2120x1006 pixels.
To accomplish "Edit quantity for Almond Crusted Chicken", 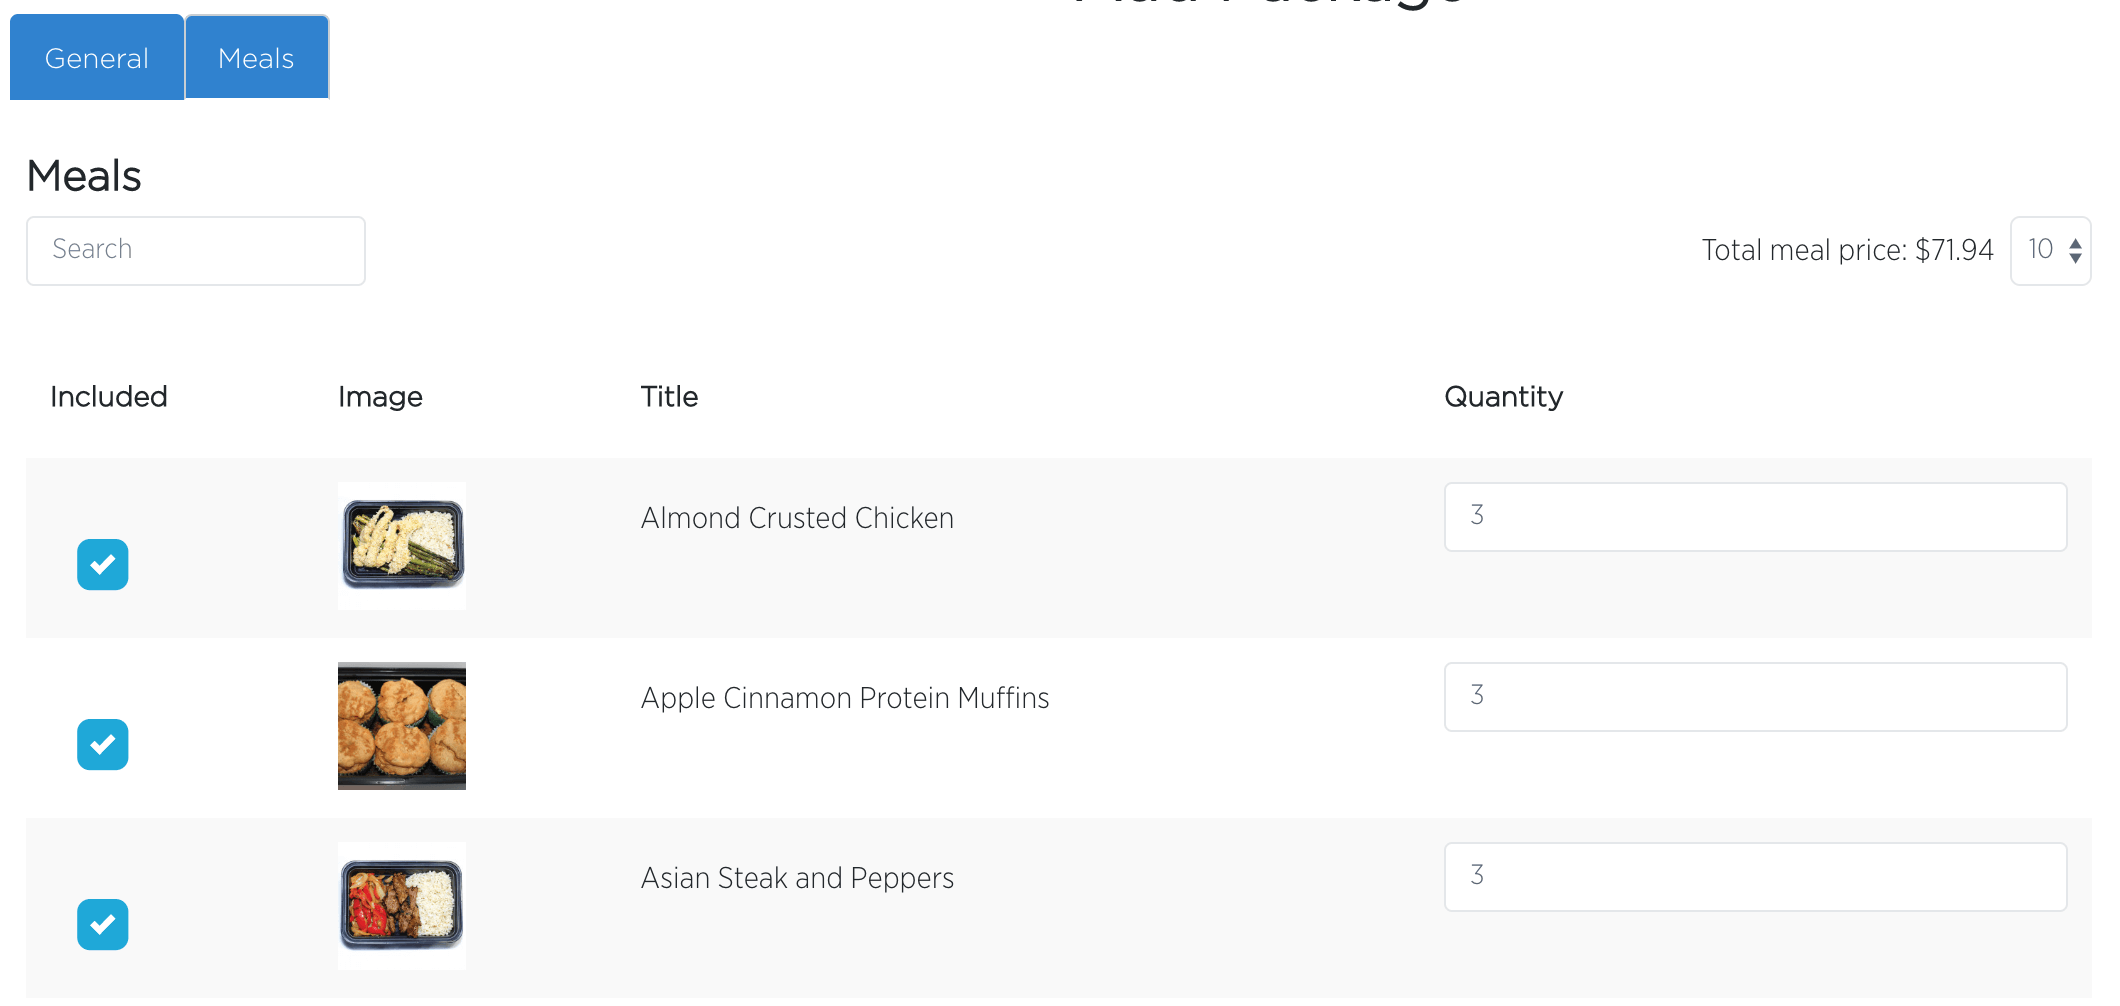I will pos(1755,517).
